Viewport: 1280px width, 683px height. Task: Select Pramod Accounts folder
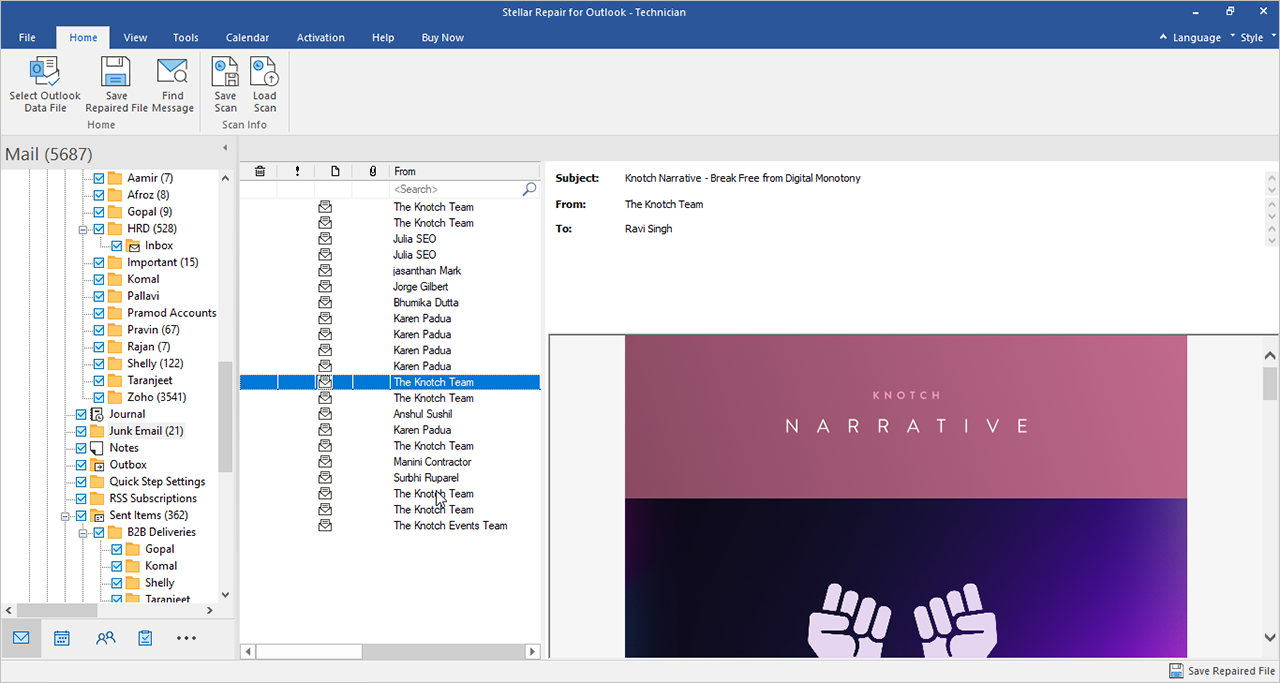coord(171,313)
